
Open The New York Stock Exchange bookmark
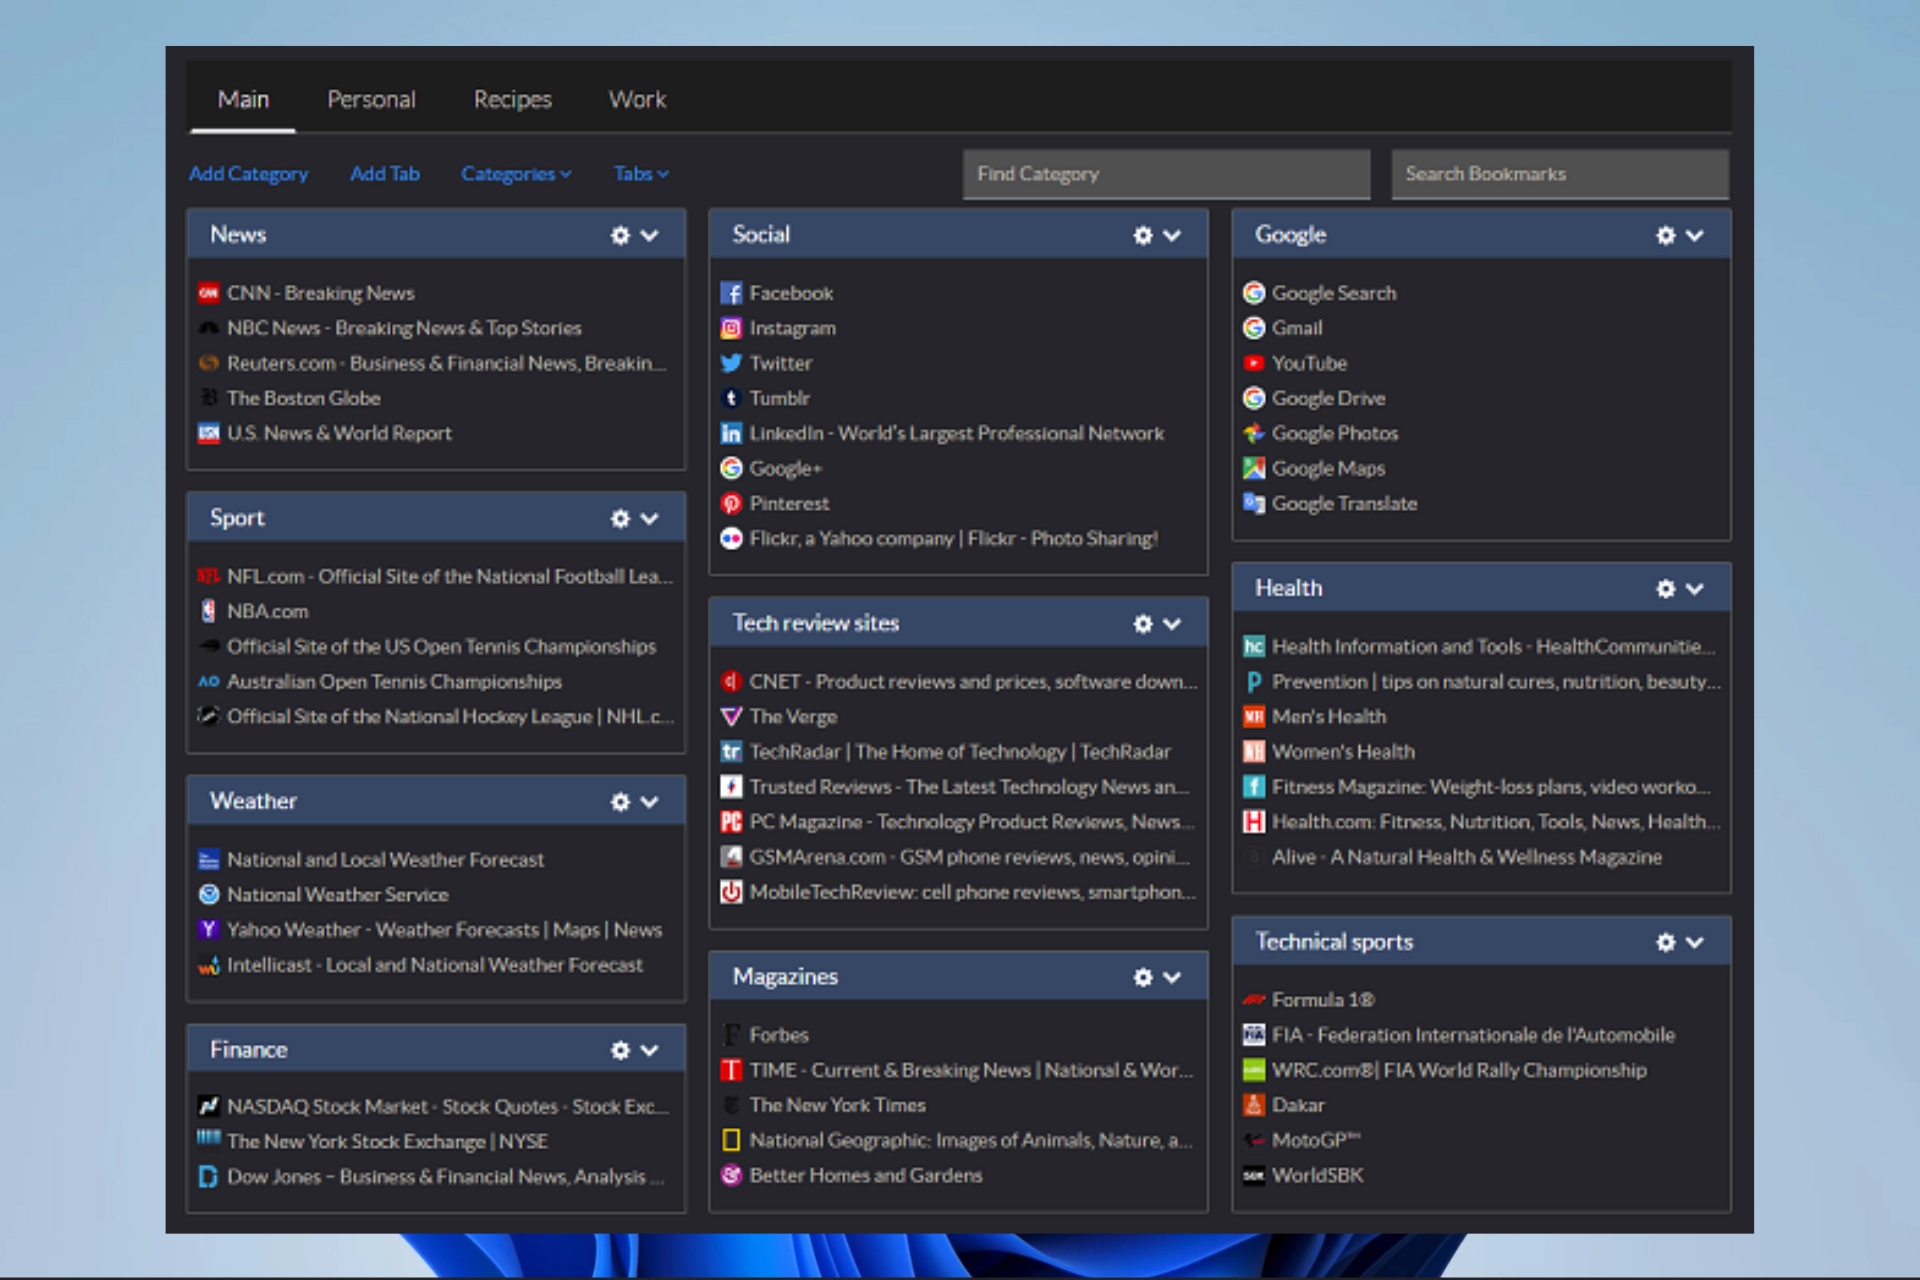click(x=387, y=1141)
